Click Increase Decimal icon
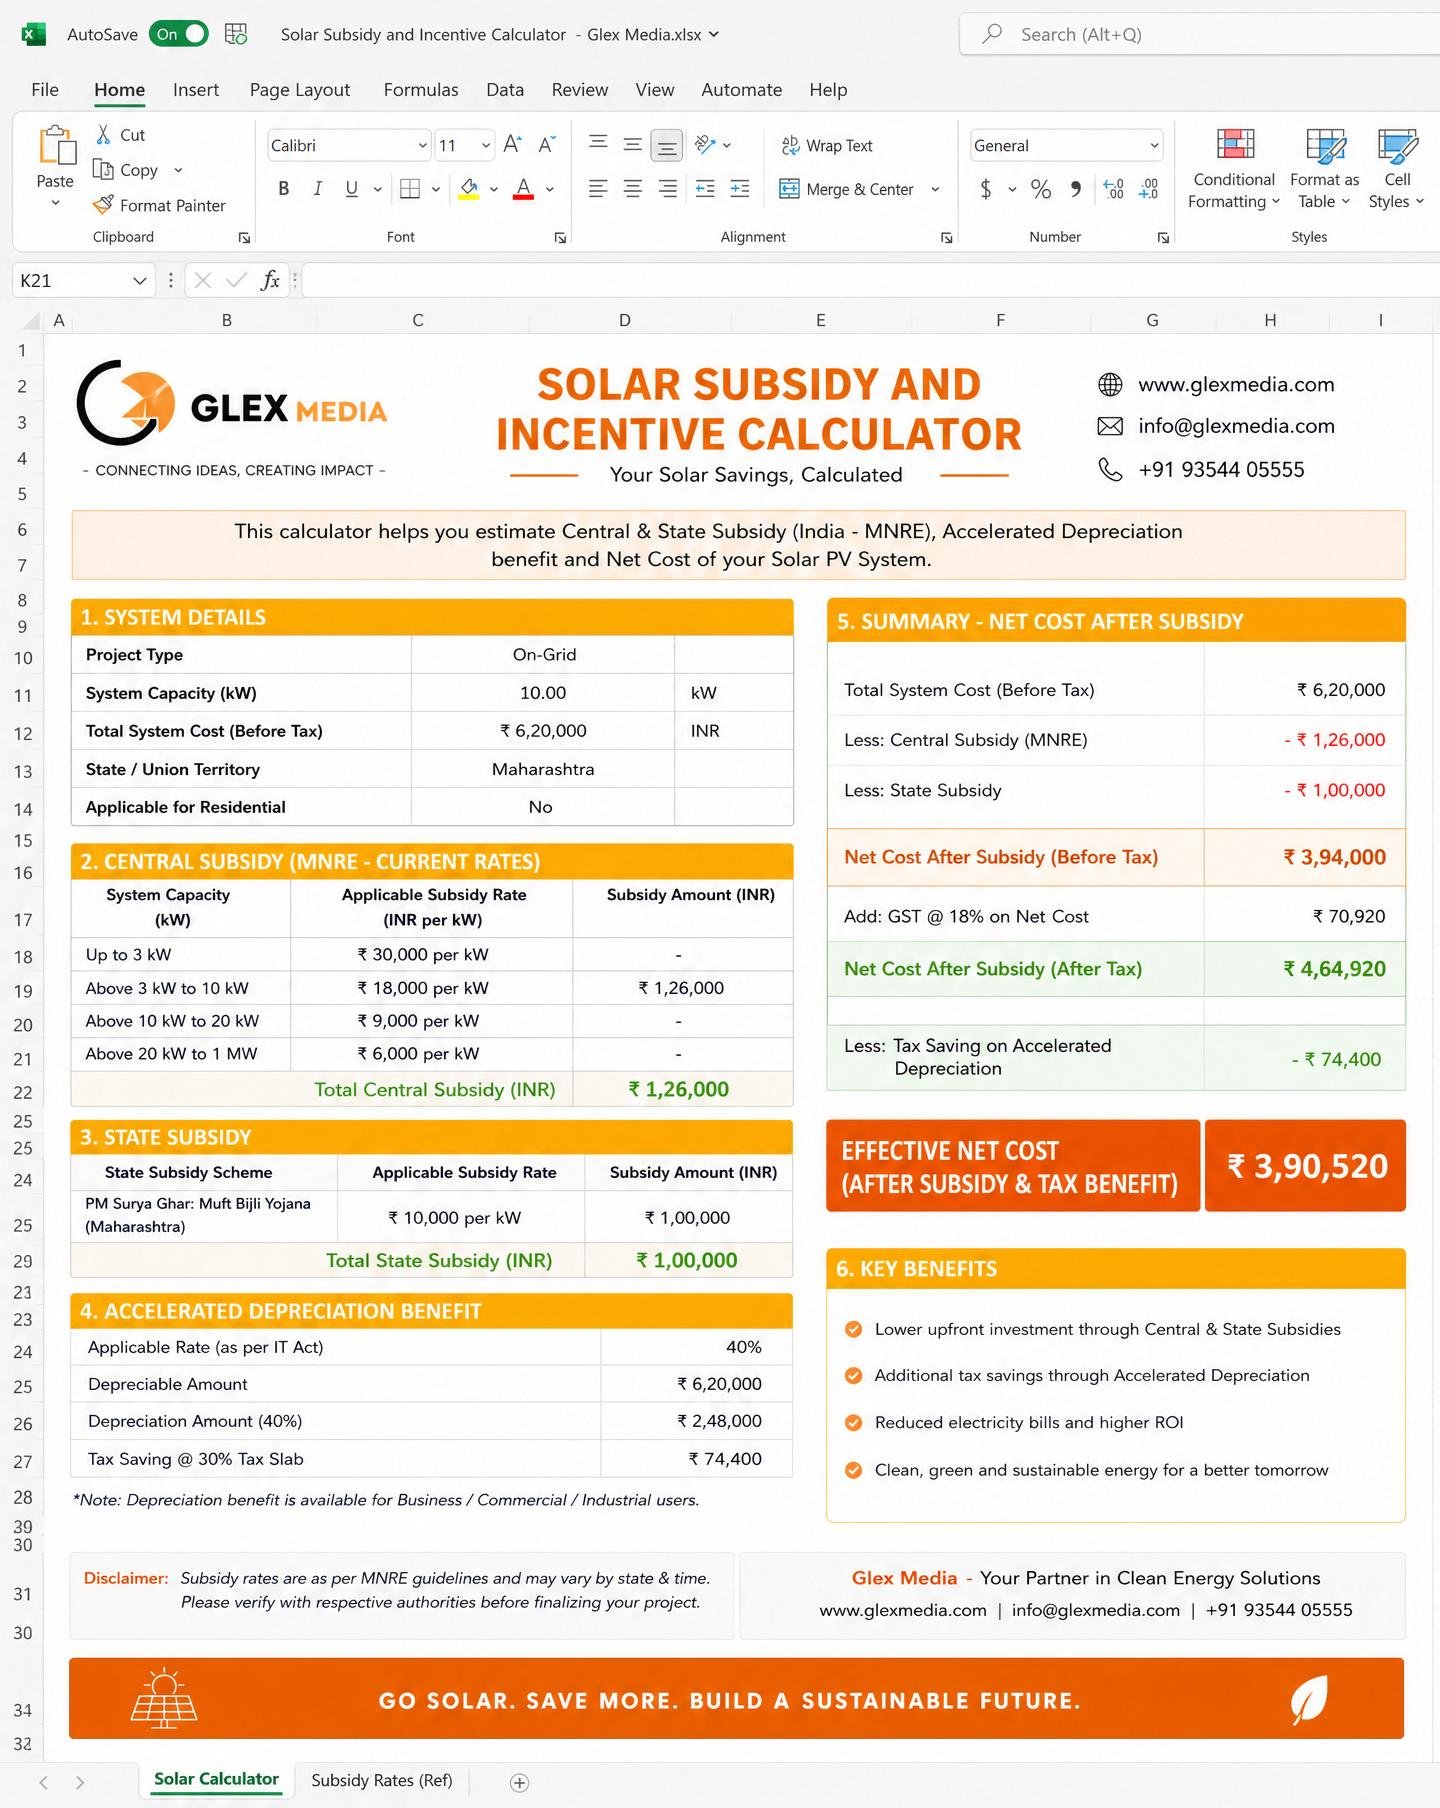The image size is (1440, 1808). point(1114,189)
